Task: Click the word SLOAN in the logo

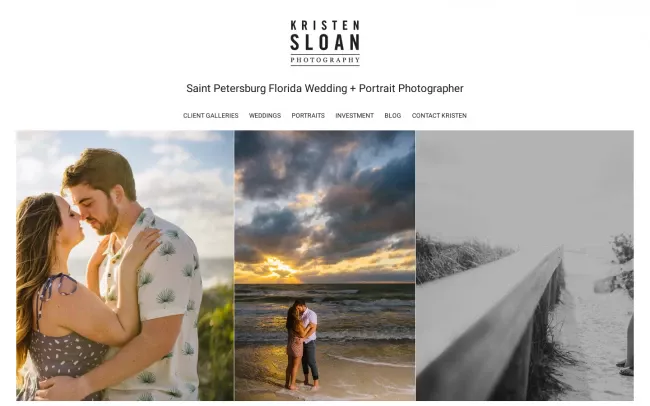Action: (x=325, y=42)
